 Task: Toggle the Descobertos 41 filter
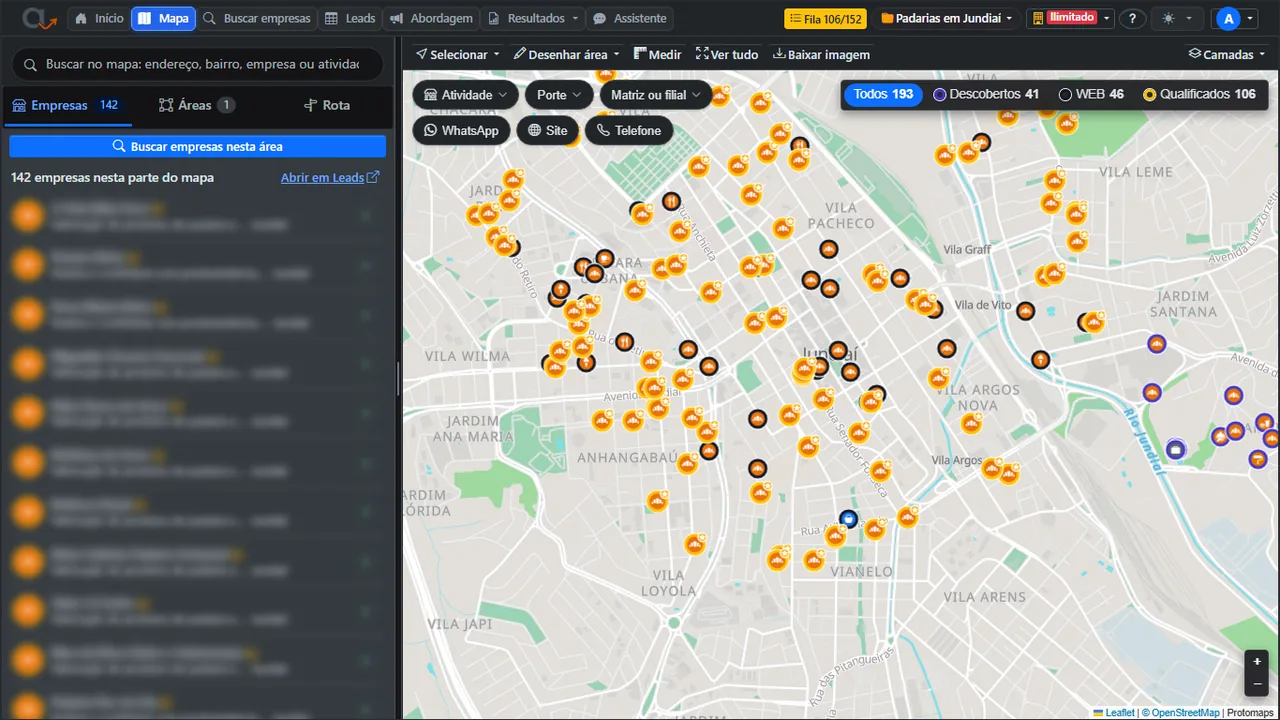(985, 94)
